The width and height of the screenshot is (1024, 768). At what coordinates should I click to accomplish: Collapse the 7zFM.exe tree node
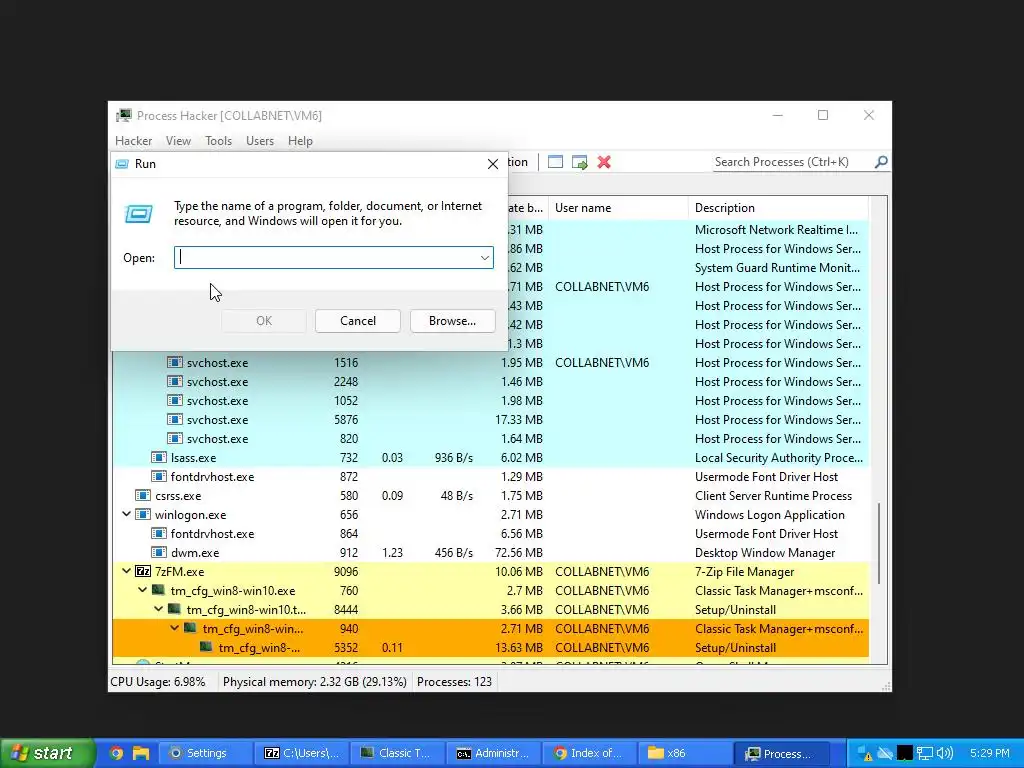pyautogui.click(x=127, y=571)
